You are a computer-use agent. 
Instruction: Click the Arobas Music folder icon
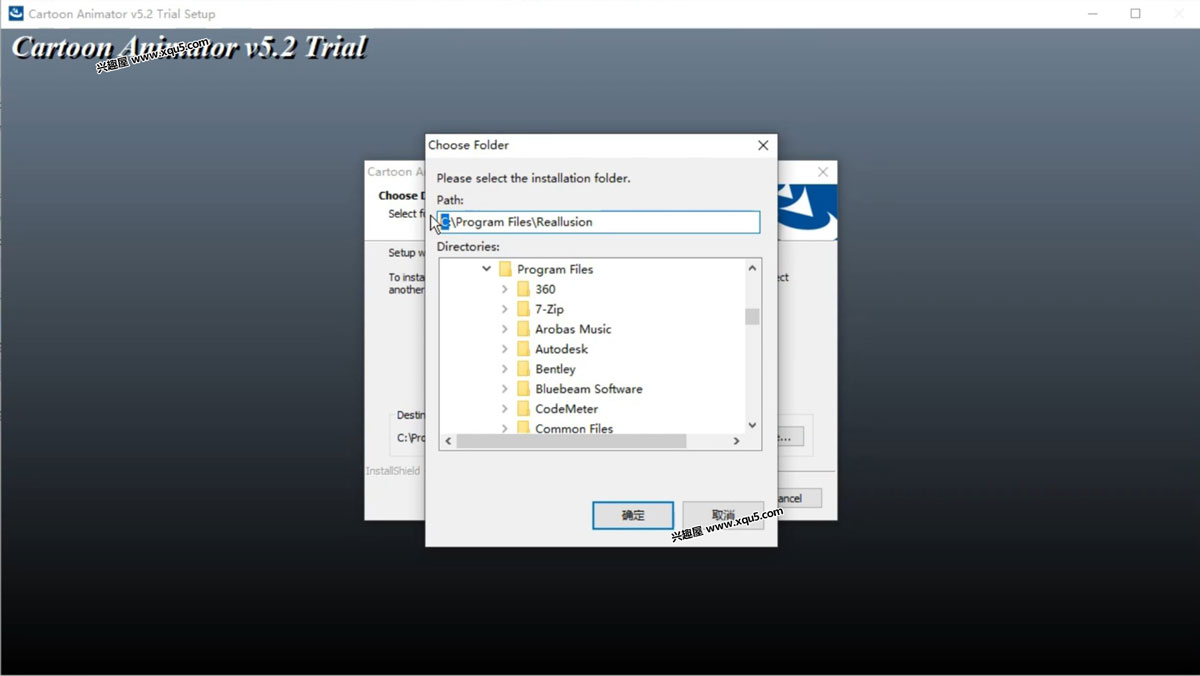click(523, 329)
